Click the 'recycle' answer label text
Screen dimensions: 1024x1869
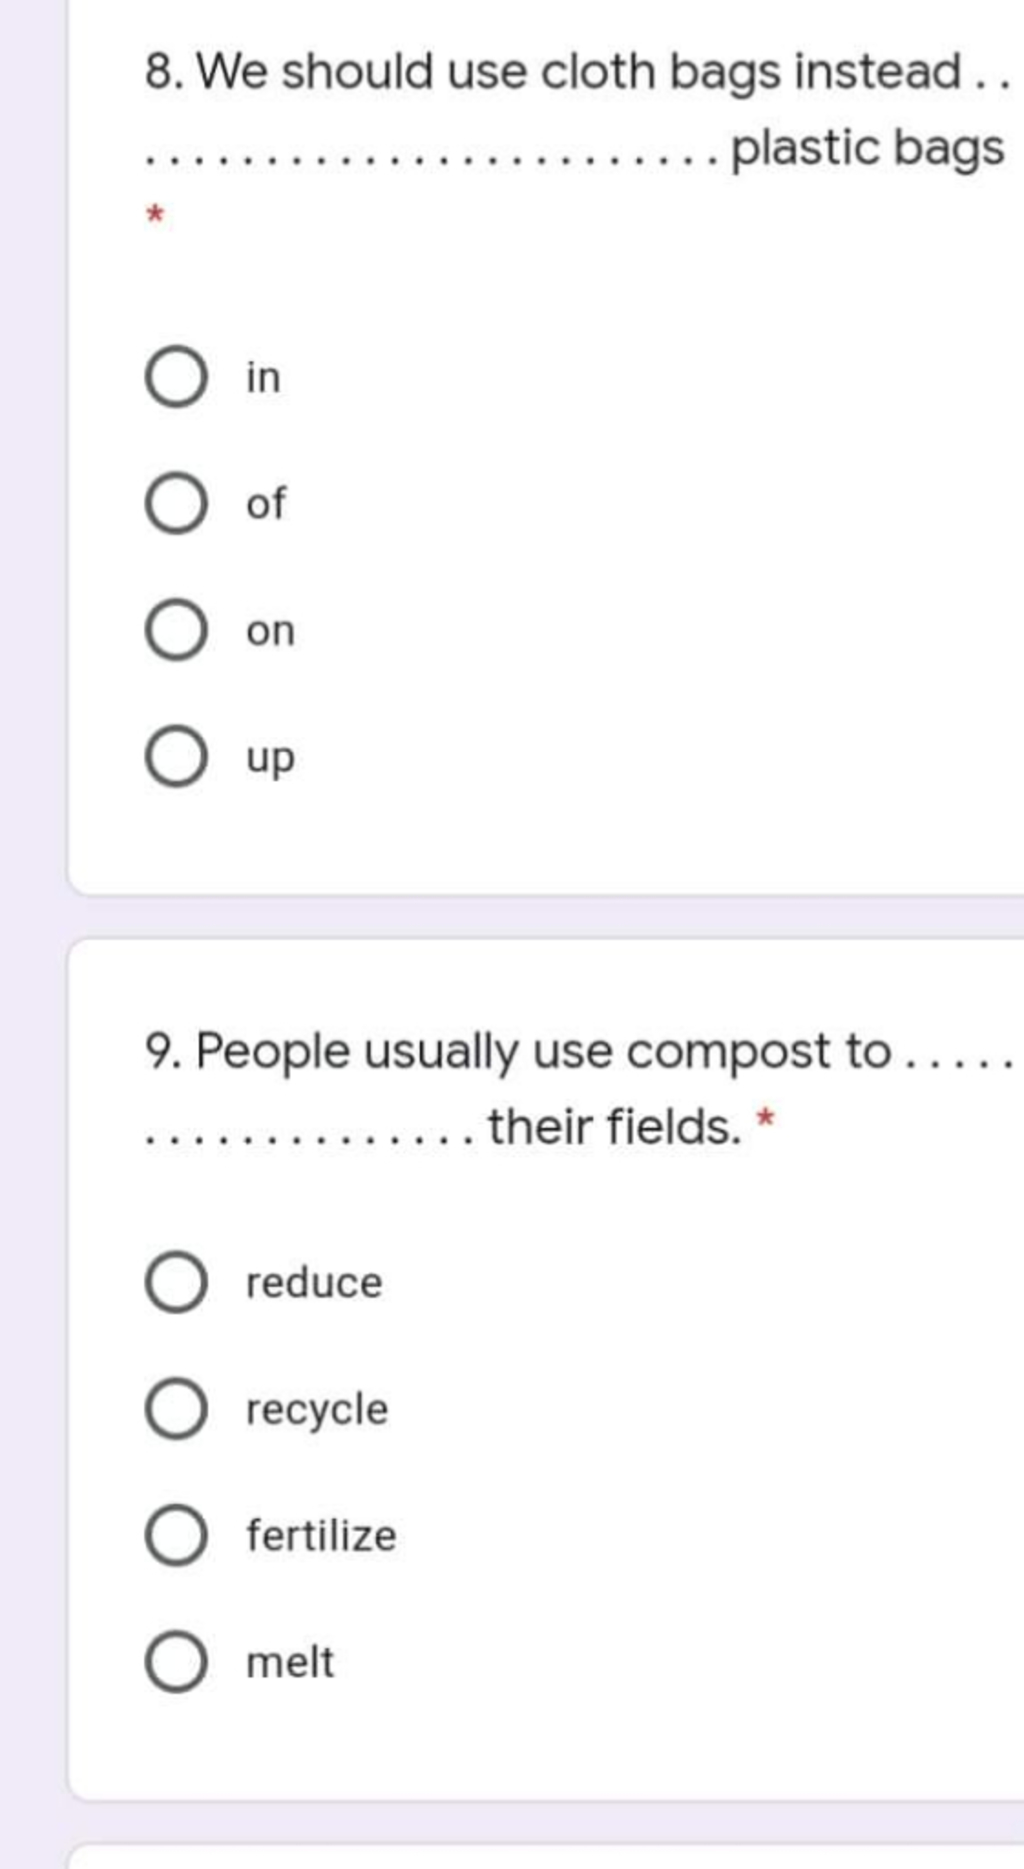[x=317, y=1411]
